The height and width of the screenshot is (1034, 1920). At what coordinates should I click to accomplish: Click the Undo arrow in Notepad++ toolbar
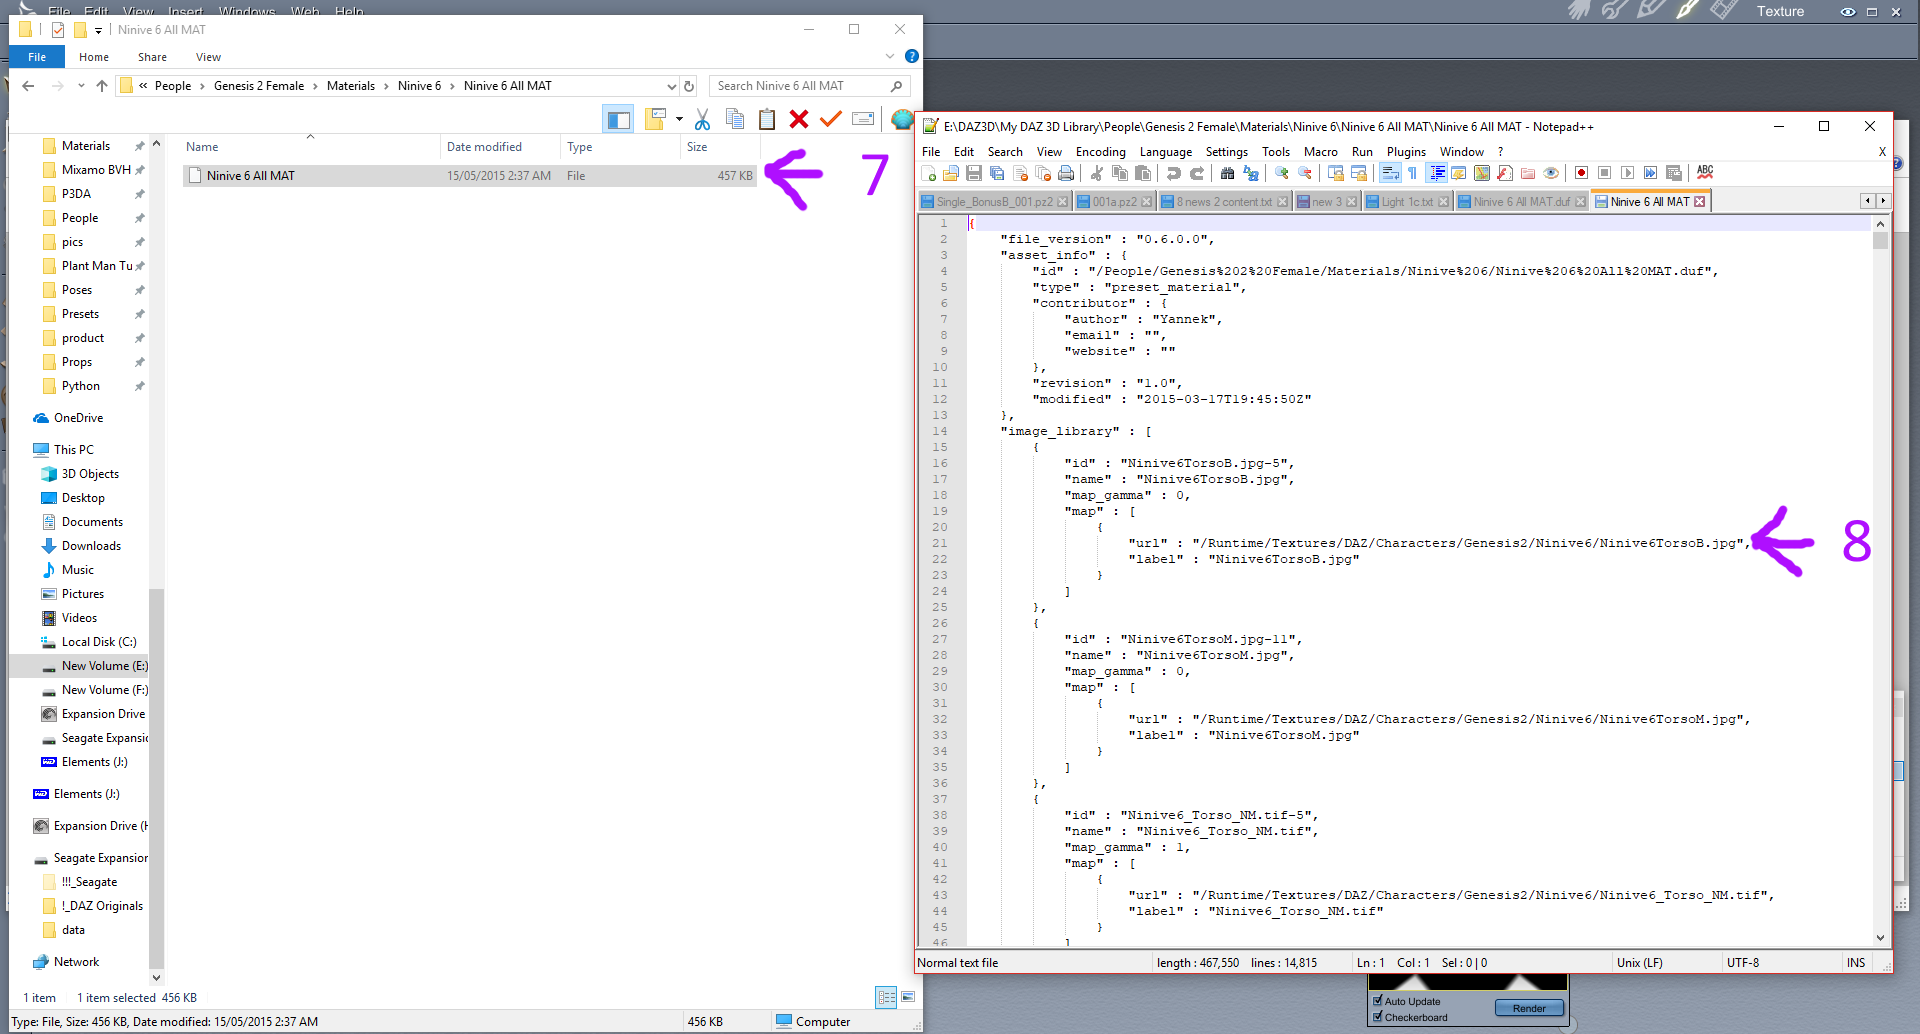tap(1174, 173)
